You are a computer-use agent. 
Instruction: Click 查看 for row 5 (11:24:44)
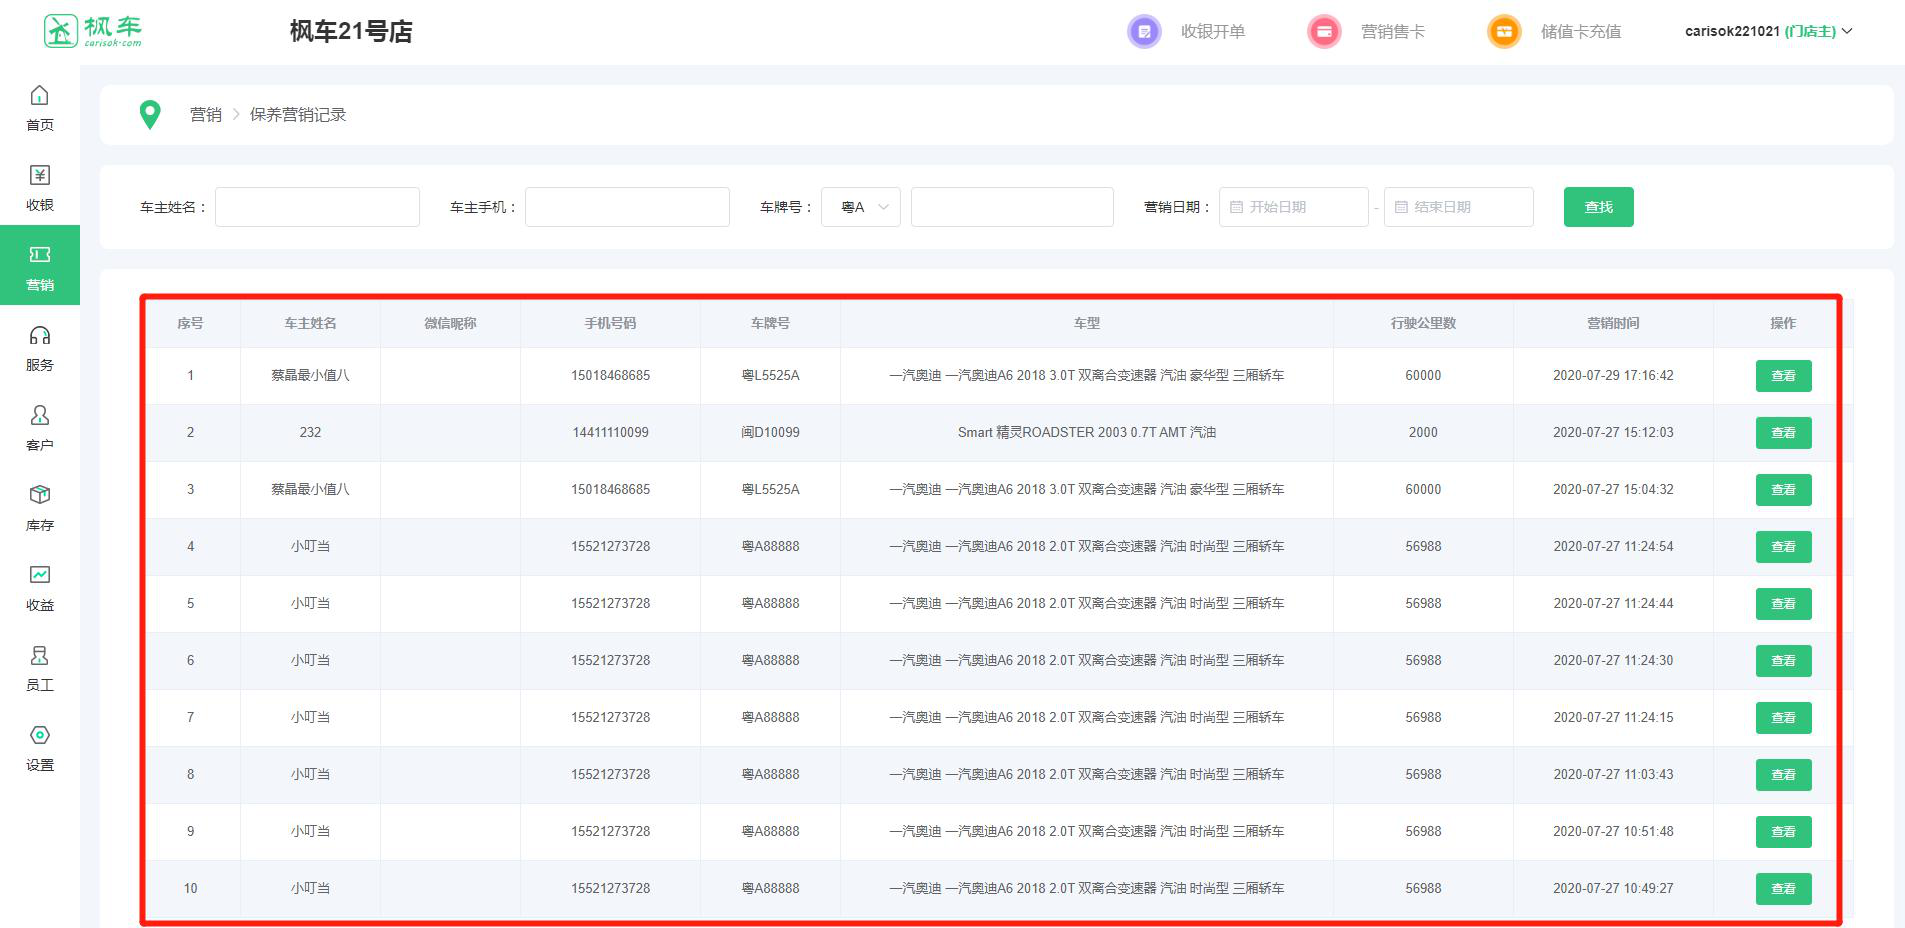[x=1783, y=604]
